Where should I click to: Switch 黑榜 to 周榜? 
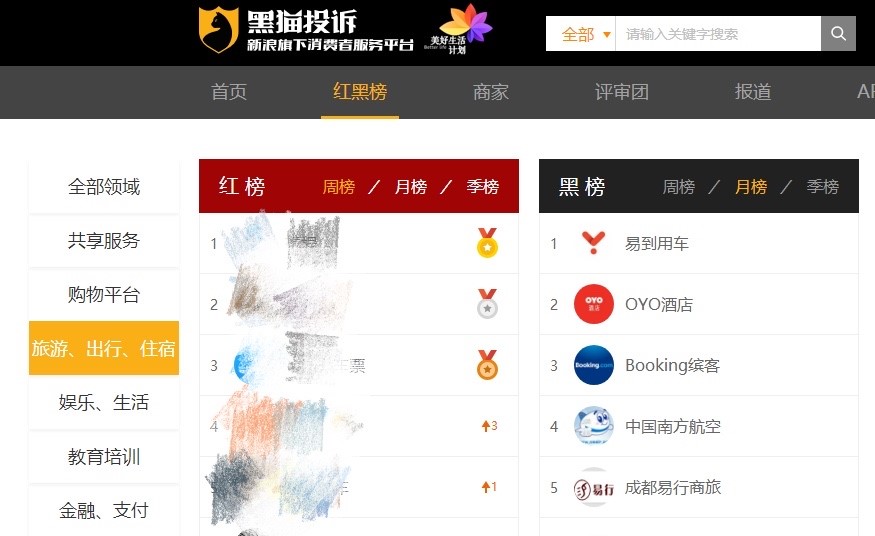(679, 186)
